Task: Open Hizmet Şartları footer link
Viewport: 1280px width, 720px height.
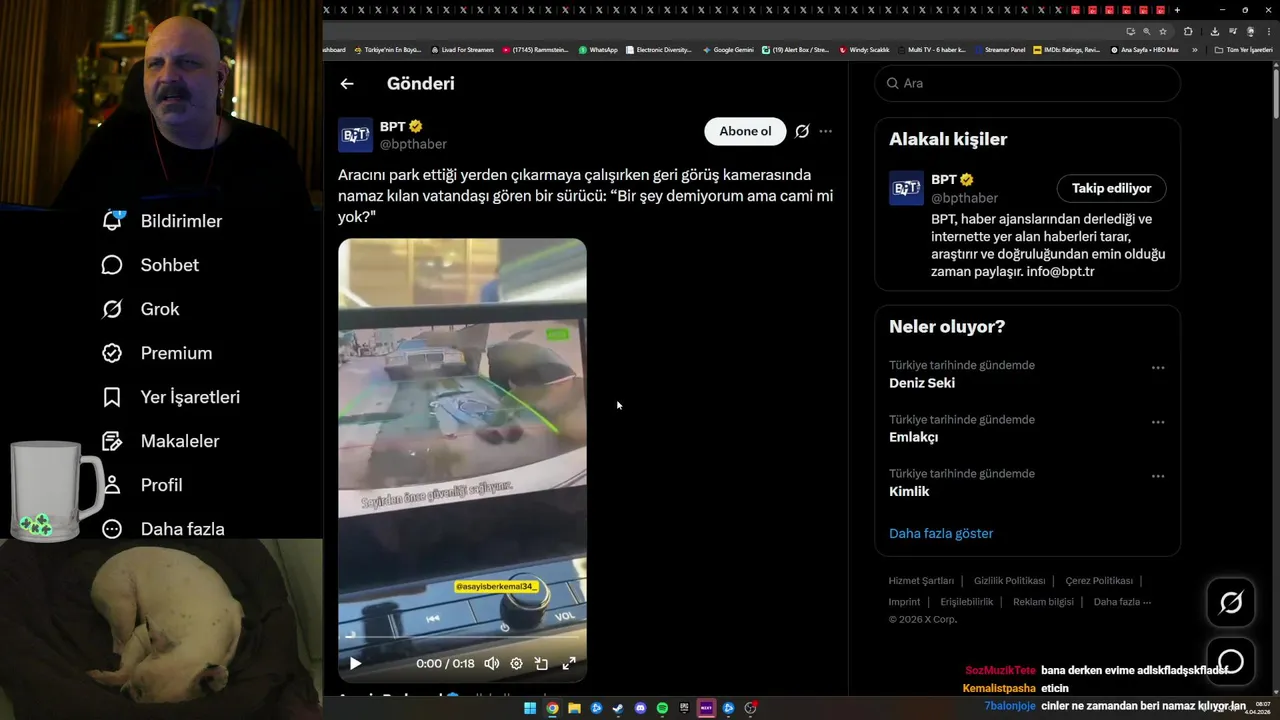Action: [x=921, y=581]
